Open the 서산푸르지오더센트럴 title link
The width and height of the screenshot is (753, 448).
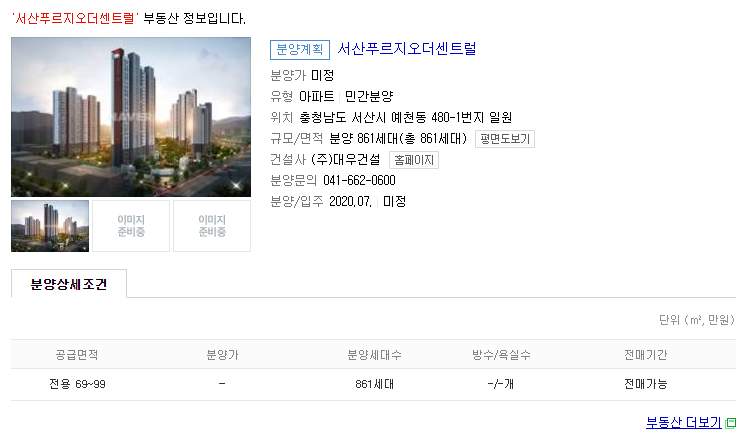406,48
